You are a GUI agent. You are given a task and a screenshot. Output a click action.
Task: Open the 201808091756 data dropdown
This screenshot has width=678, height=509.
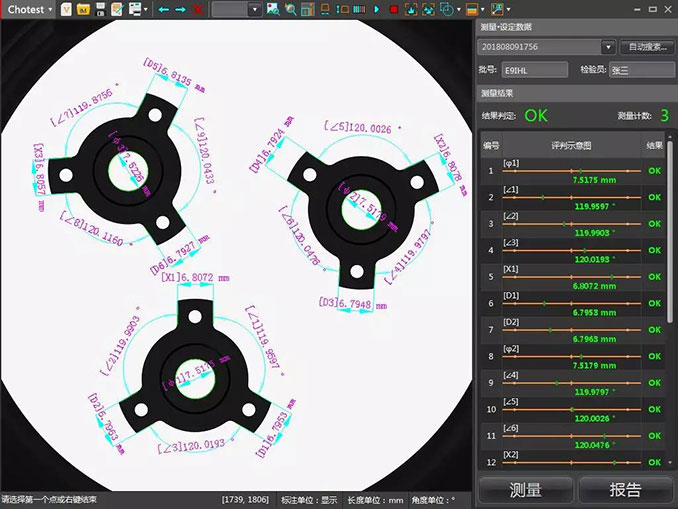coord(608,47)
